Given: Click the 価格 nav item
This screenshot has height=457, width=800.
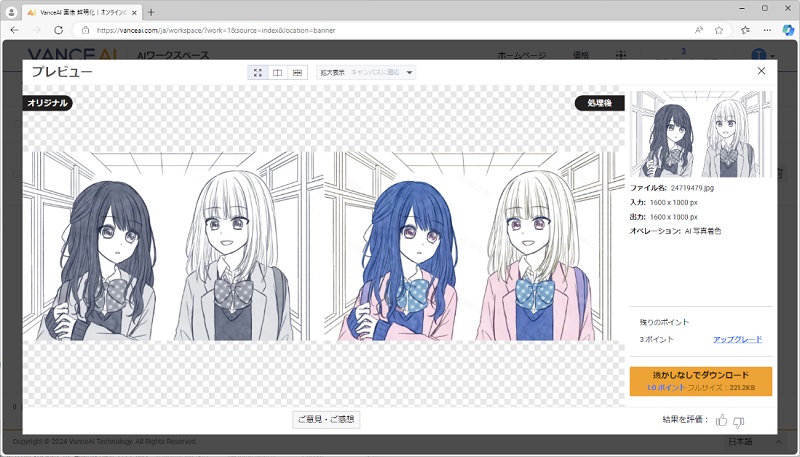Looking at the screenshot, I should (x=581, y=55).
